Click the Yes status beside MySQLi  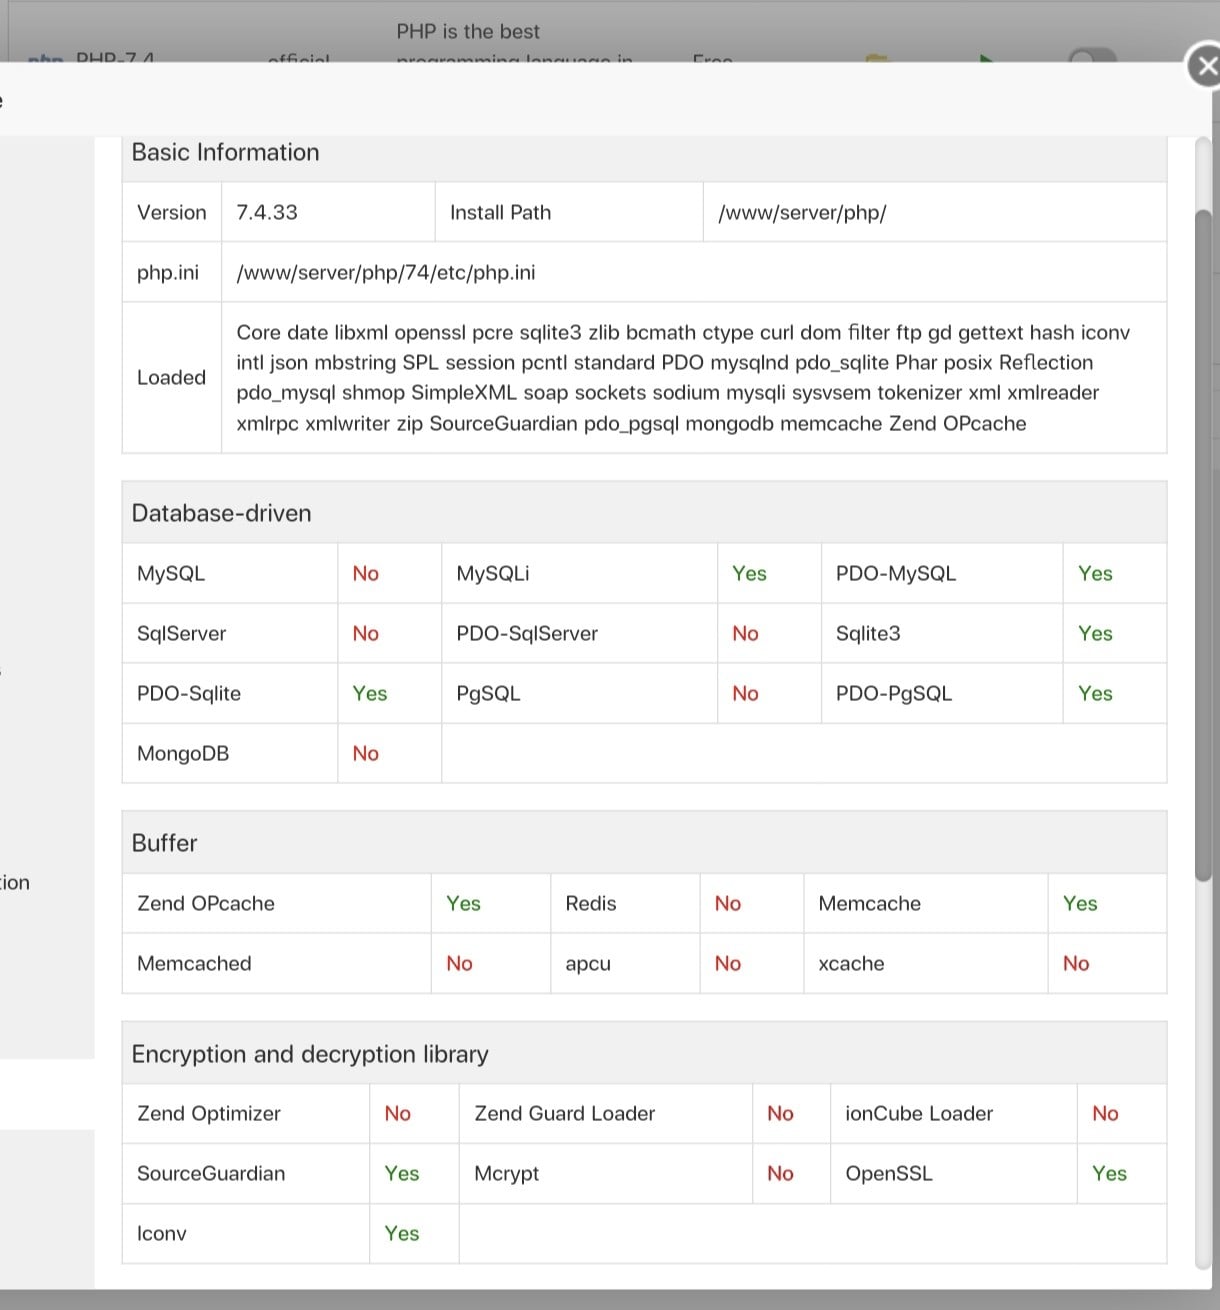(x=749, y=573)
